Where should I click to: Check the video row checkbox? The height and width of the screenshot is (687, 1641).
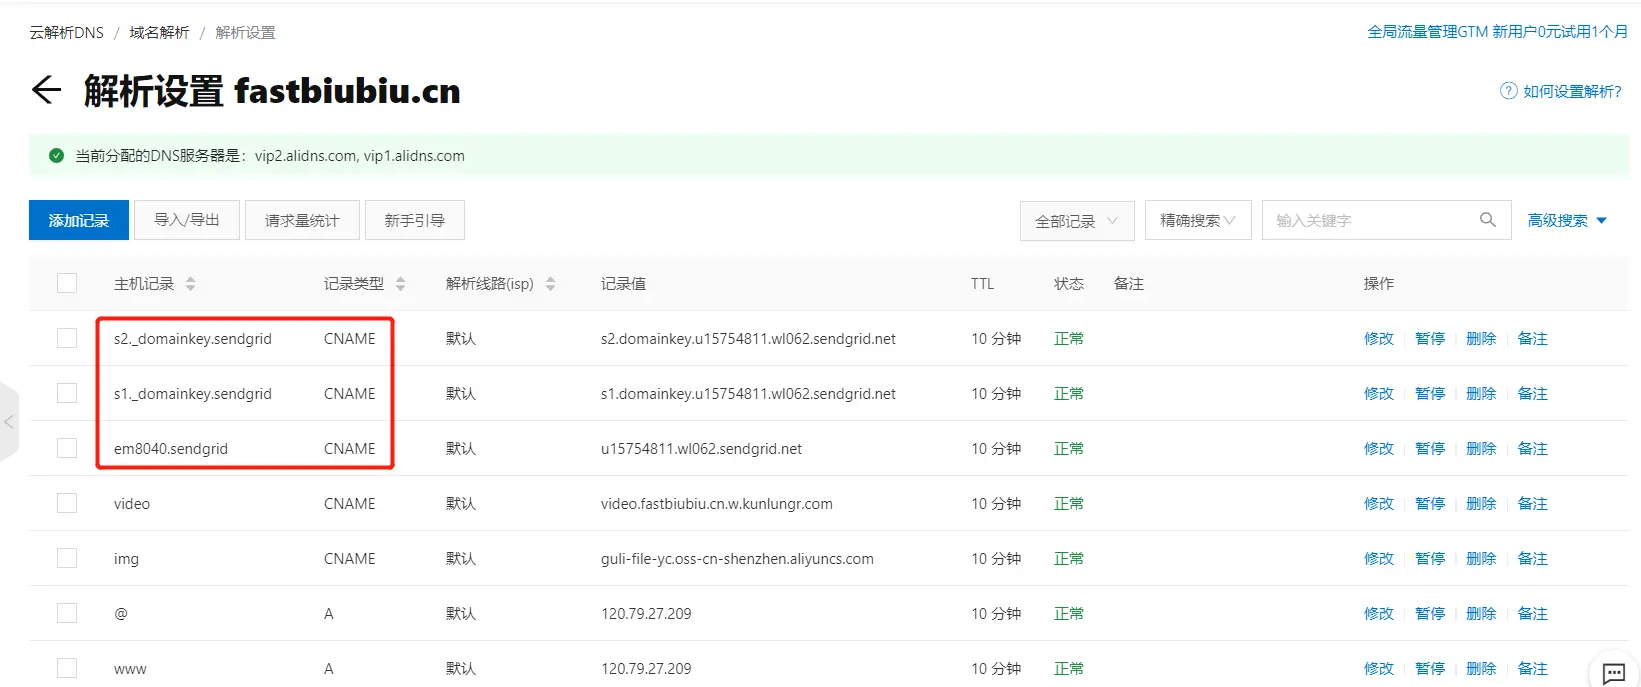tap(67, 503)
